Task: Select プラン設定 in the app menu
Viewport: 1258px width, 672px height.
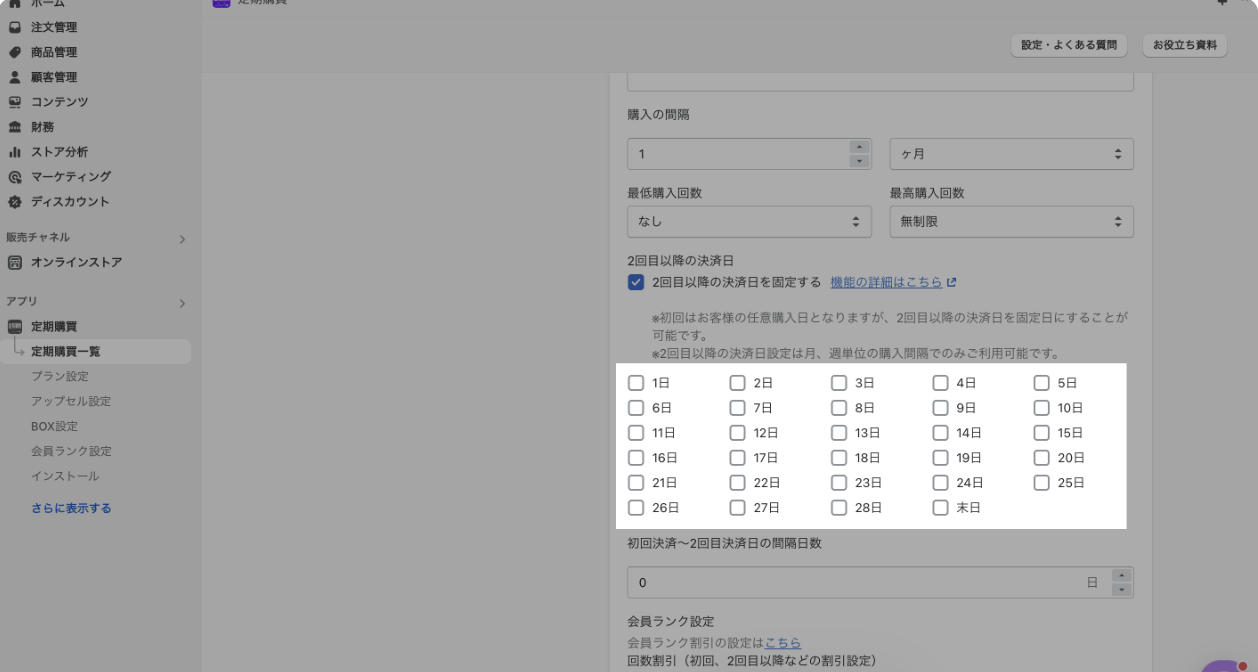Action: coord(60,376)
